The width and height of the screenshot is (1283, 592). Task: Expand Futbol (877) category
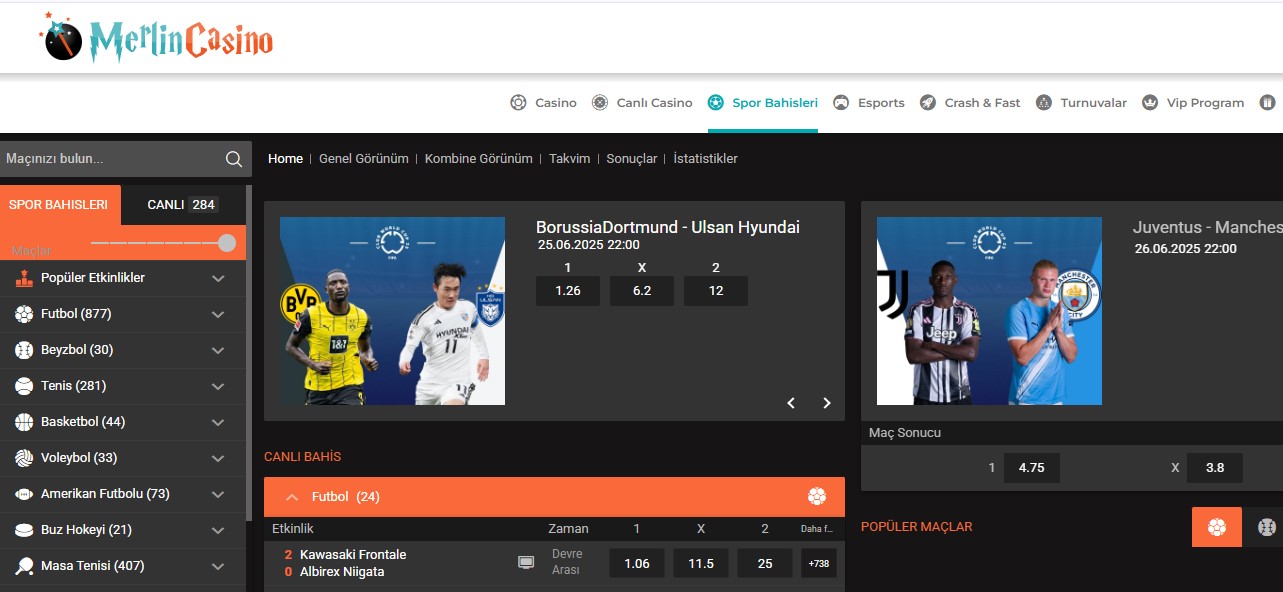tap(218, 314)
